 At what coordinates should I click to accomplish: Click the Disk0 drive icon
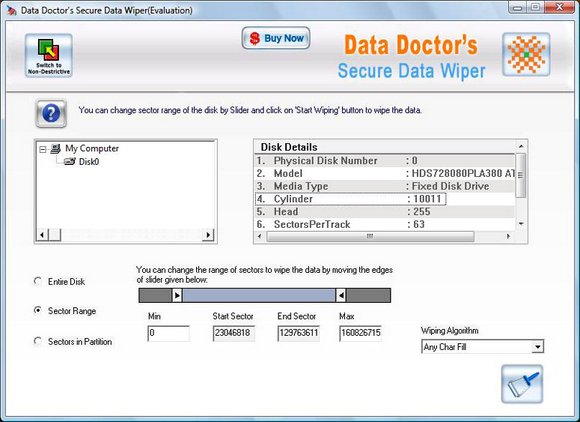click(x=70, y=161)
